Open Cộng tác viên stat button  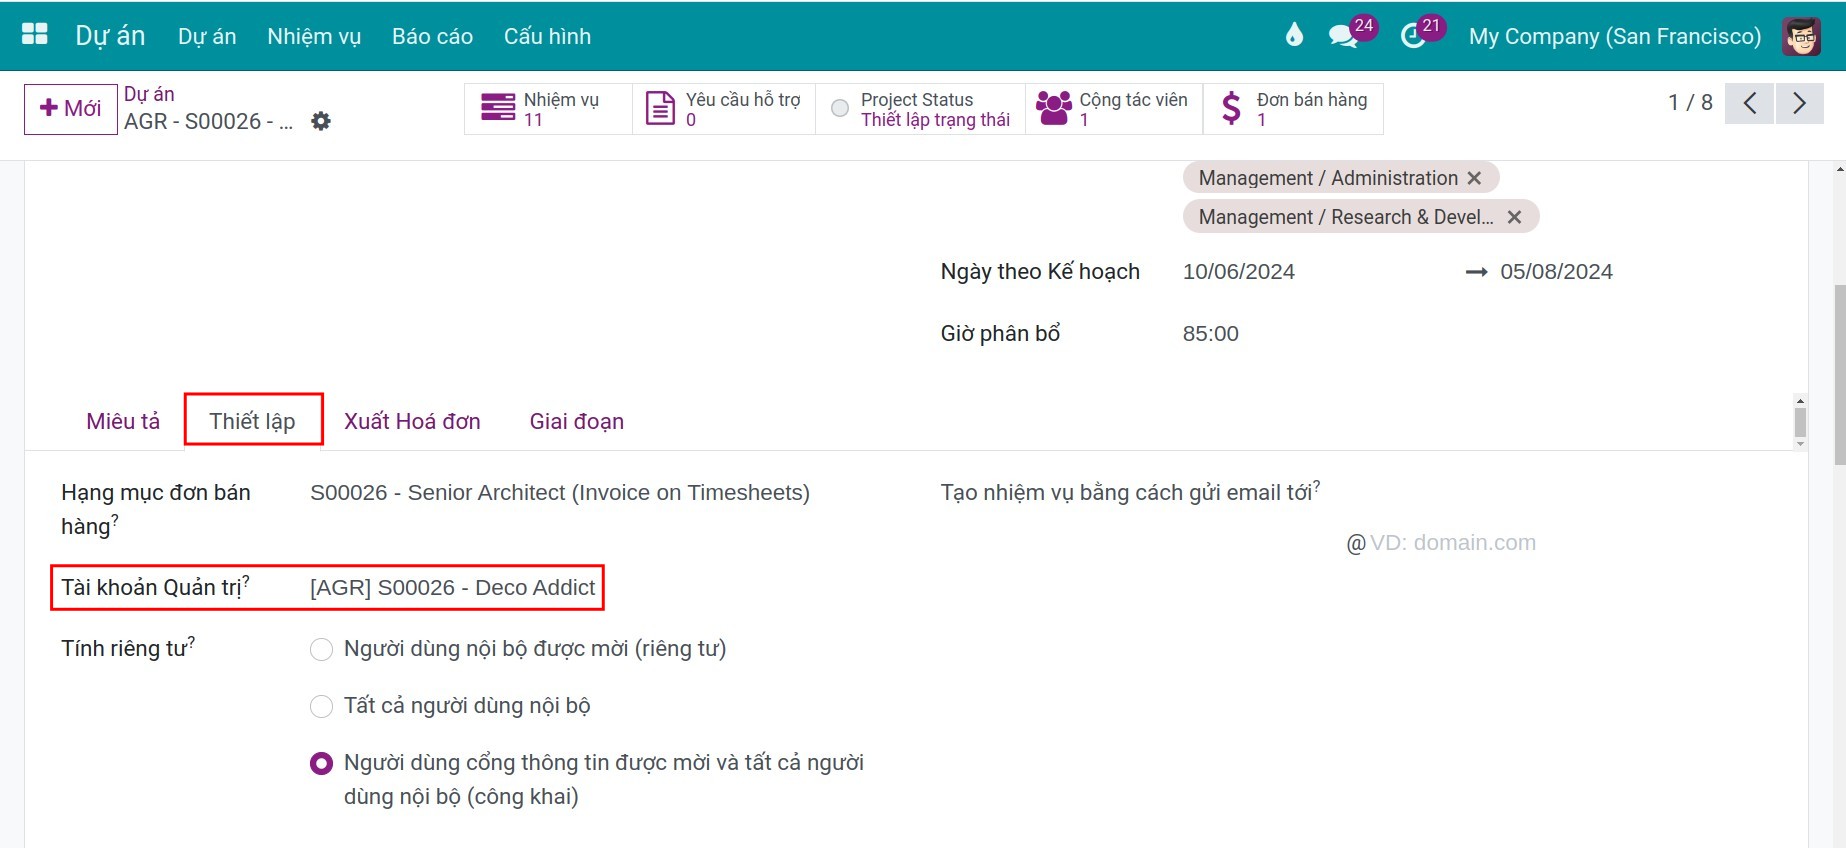pyautogui.click(x=1114, y=109)
